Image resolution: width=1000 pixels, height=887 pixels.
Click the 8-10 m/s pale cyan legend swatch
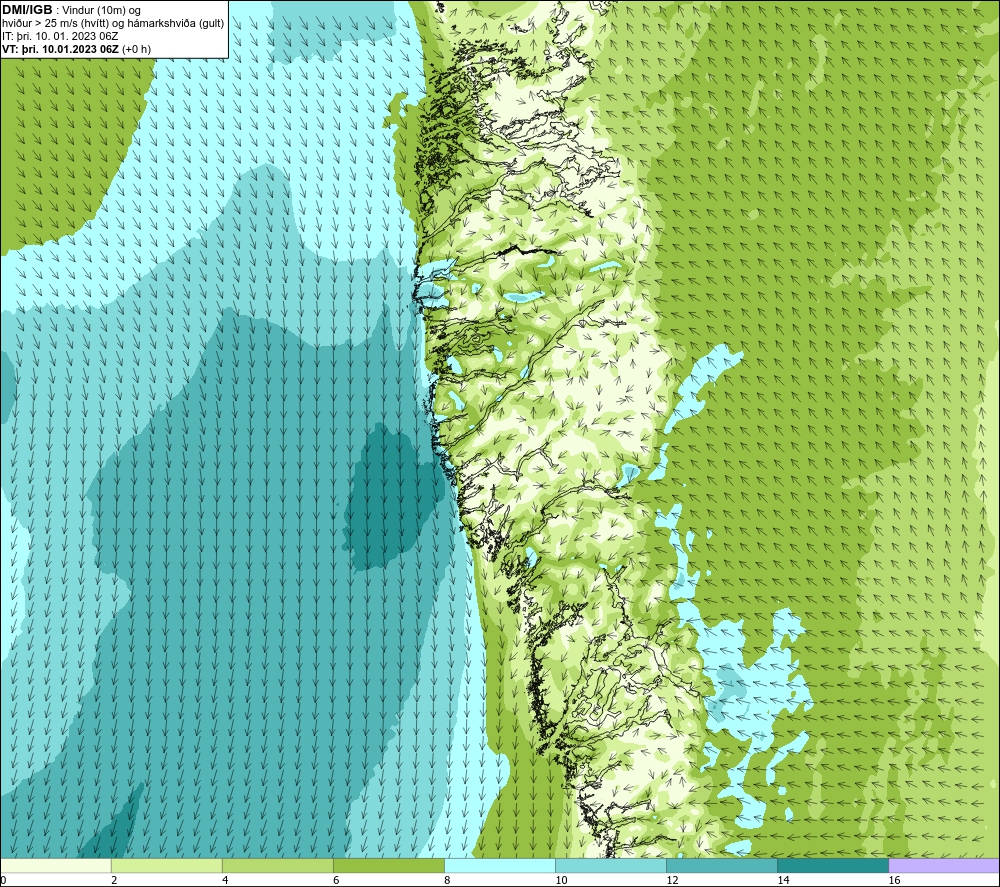click(x=499, y=865)
